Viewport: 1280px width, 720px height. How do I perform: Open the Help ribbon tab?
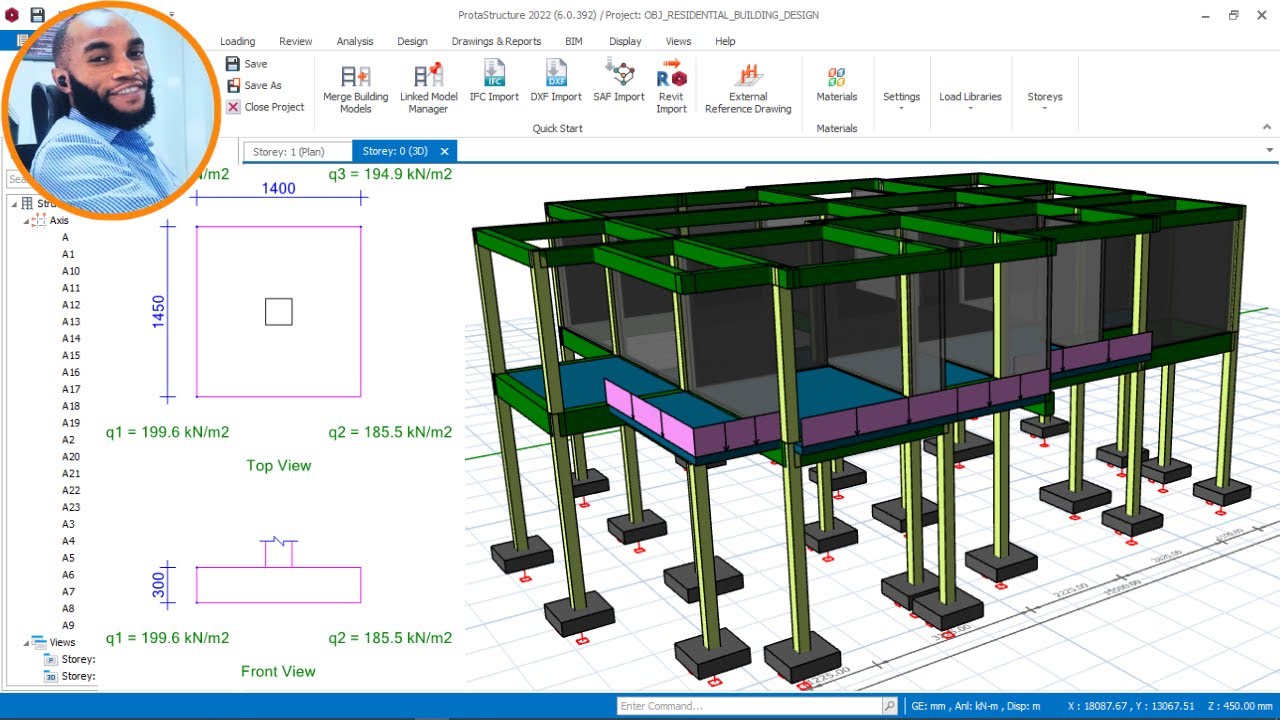point(725,41)
